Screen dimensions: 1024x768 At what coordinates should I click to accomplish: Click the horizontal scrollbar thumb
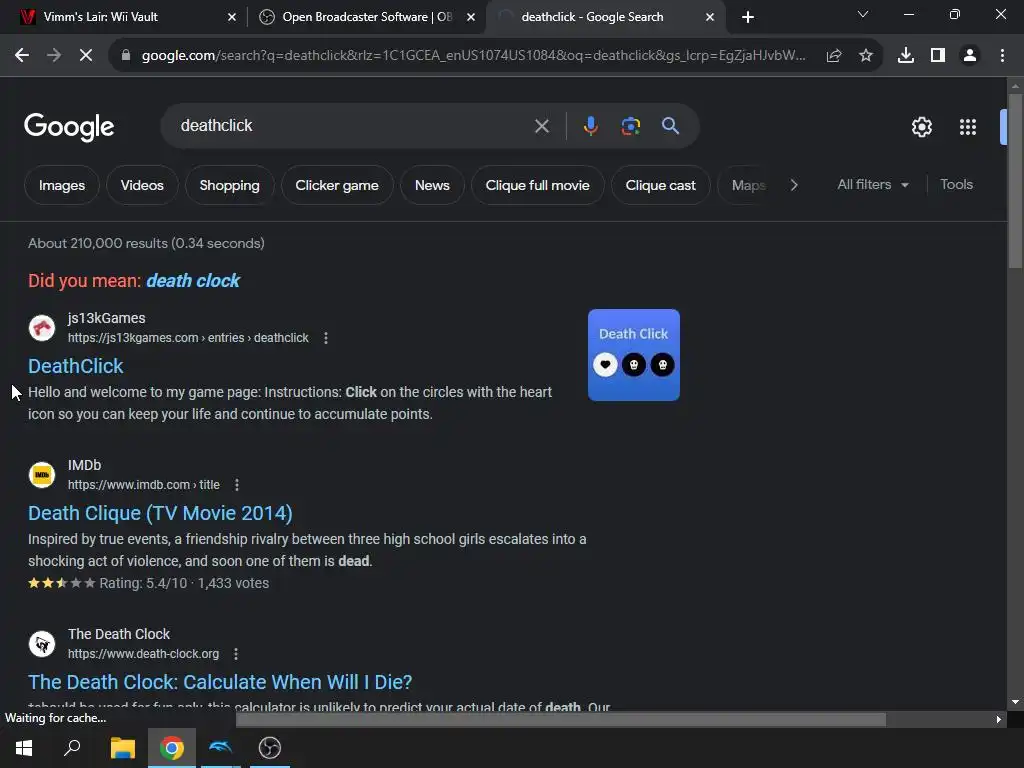coord(560,720)
